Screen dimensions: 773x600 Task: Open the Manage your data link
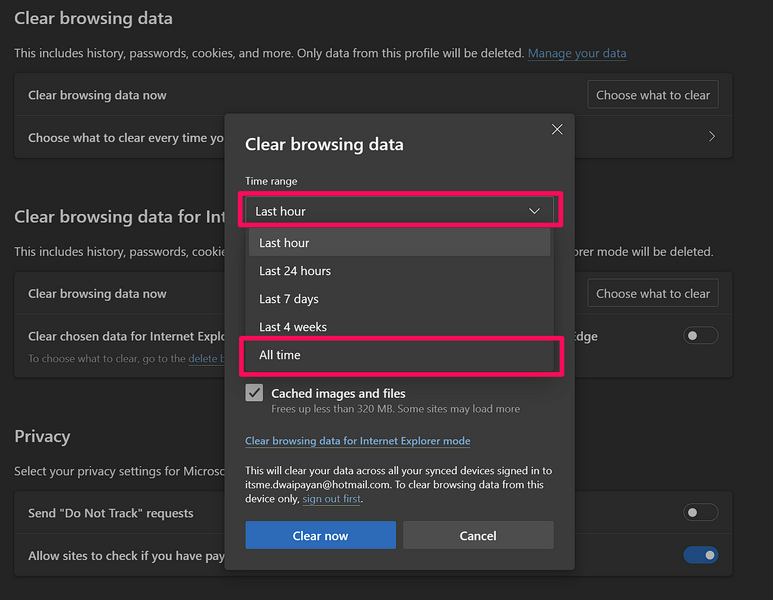[x=577, y=53]
